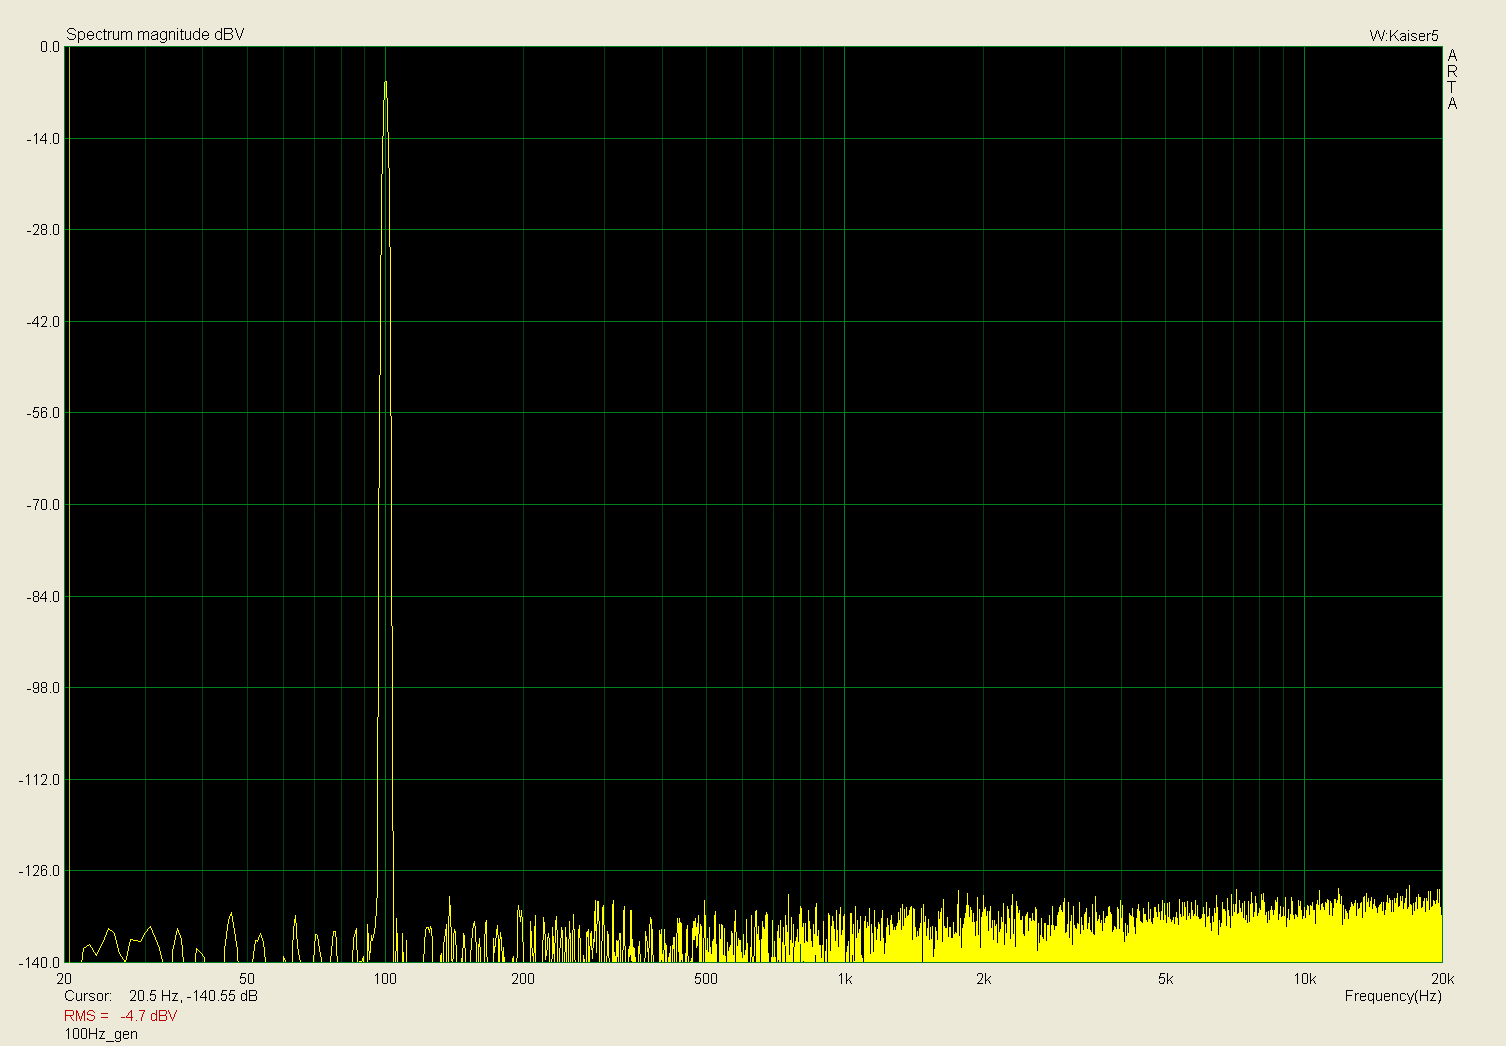The height and width of the screenshot is (1046, 1506).
Task: Click the 200 frequency axis label
Action: (523, 979)
